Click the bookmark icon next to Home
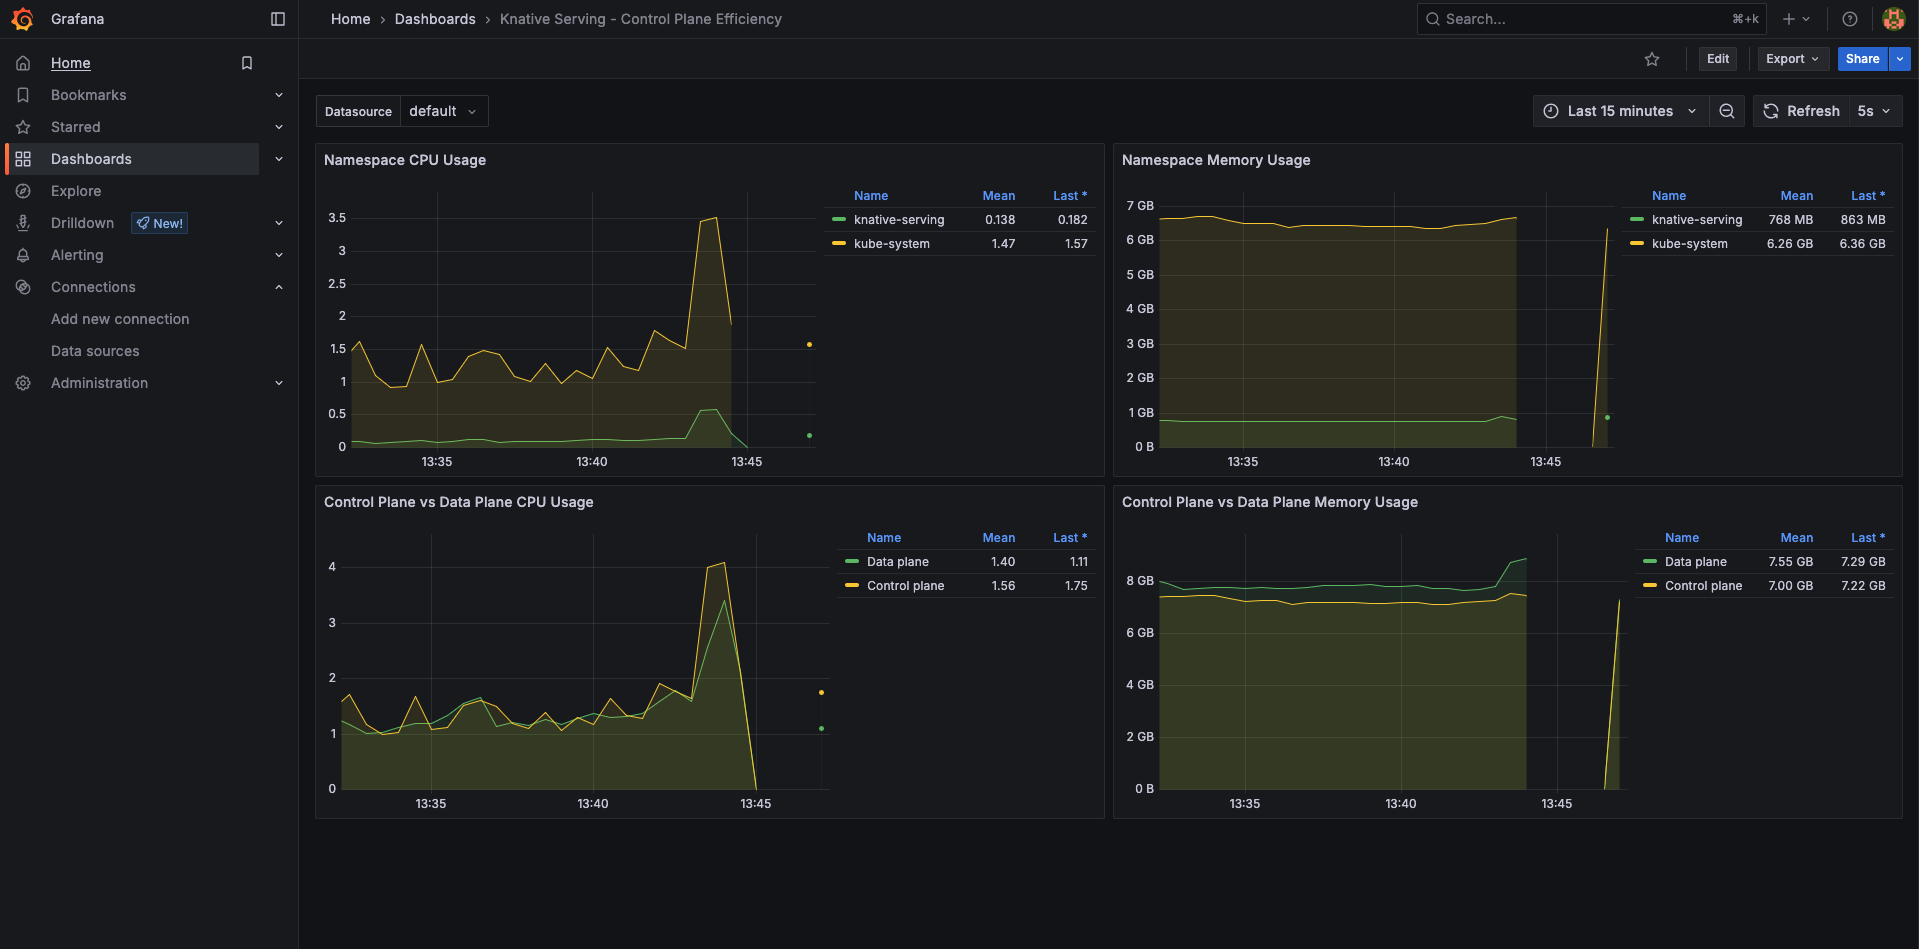 (x=247, y=63)
